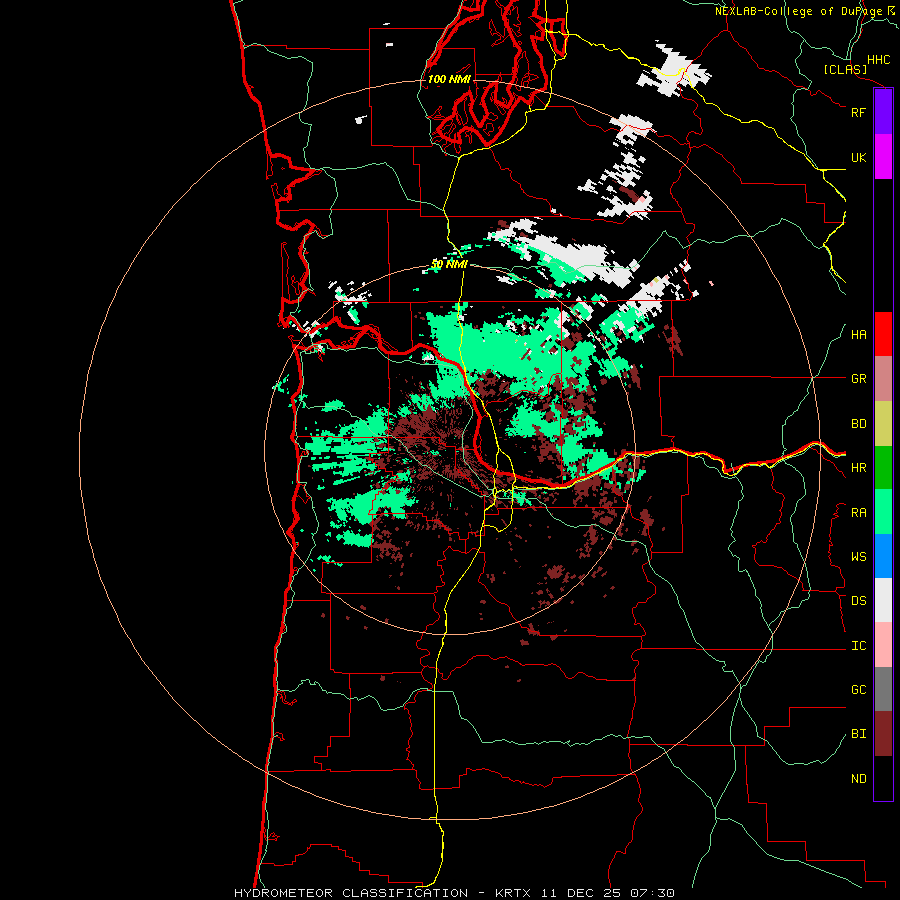Select the WS blue legend swatch
The width and height of the screenshot is (900, 900).
pos(883,556)
